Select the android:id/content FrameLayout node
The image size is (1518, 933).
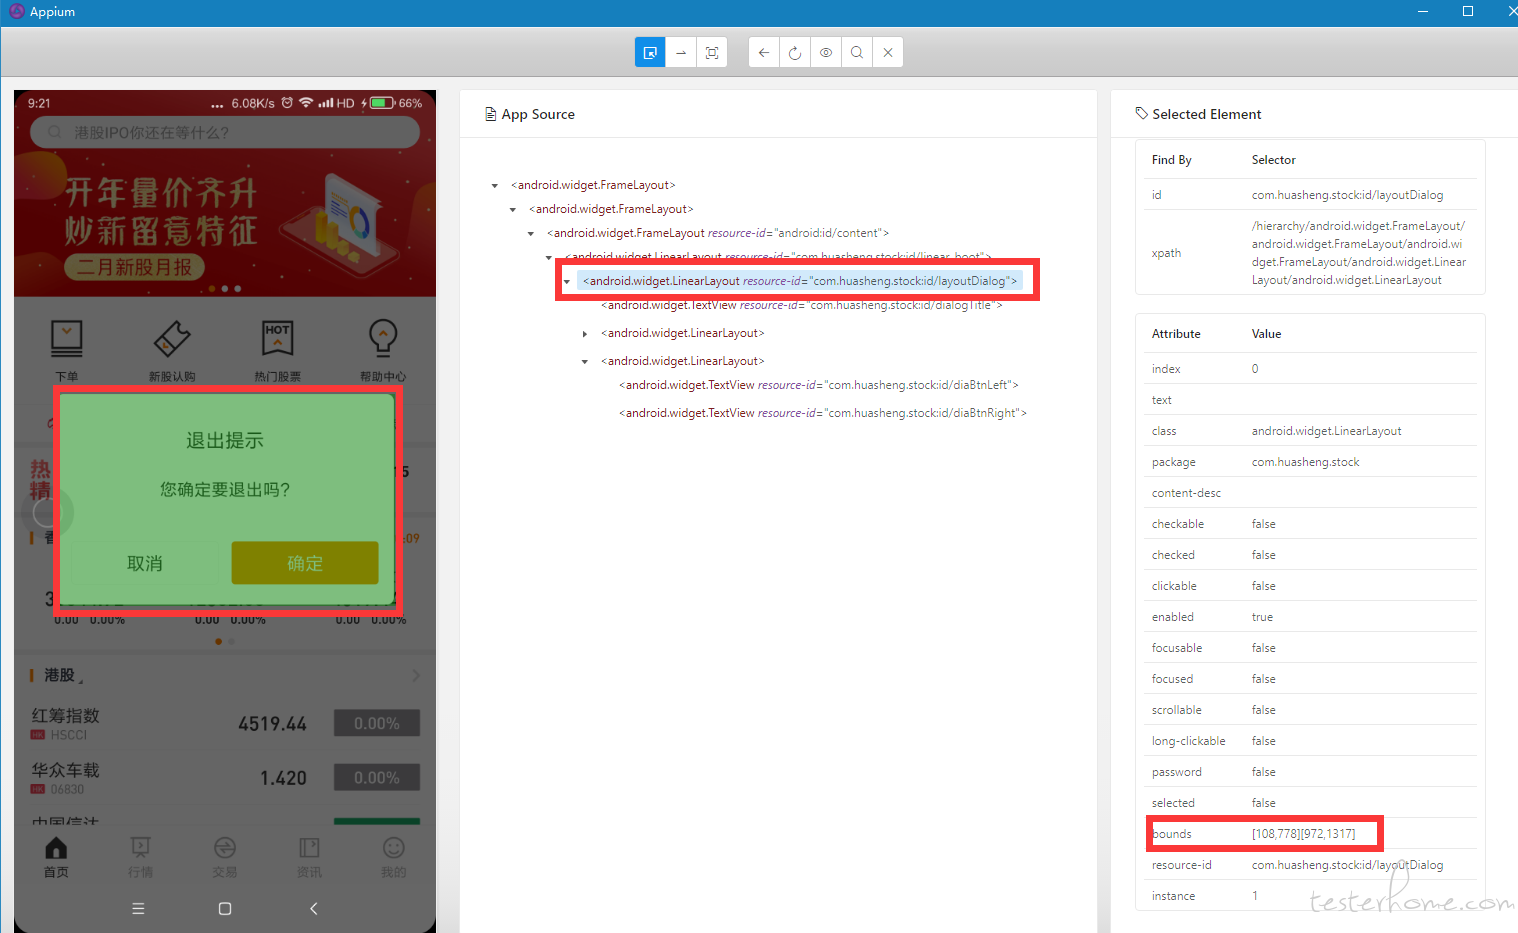pyautogui.click(x=718, y=233)
